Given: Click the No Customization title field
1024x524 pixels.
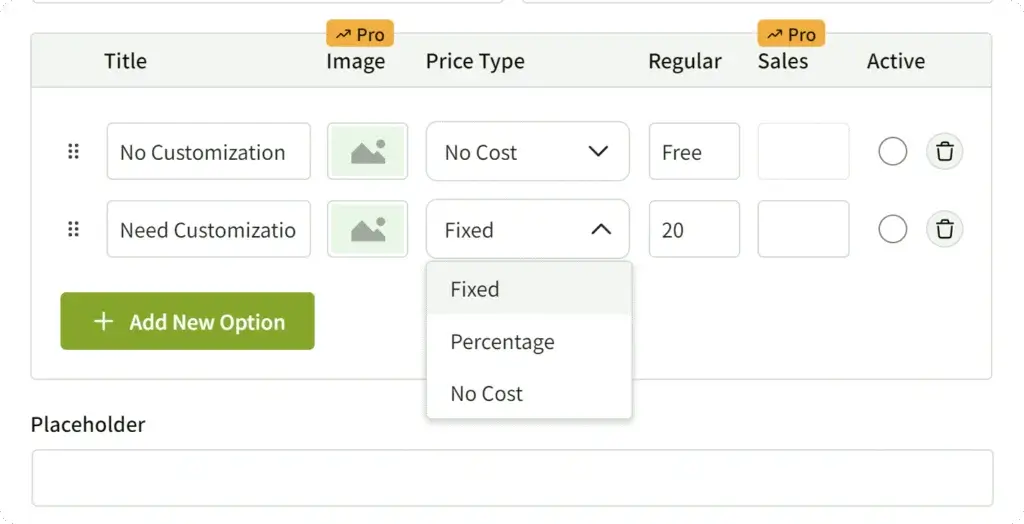Looking at the screenshot, I should click(208, 152).
